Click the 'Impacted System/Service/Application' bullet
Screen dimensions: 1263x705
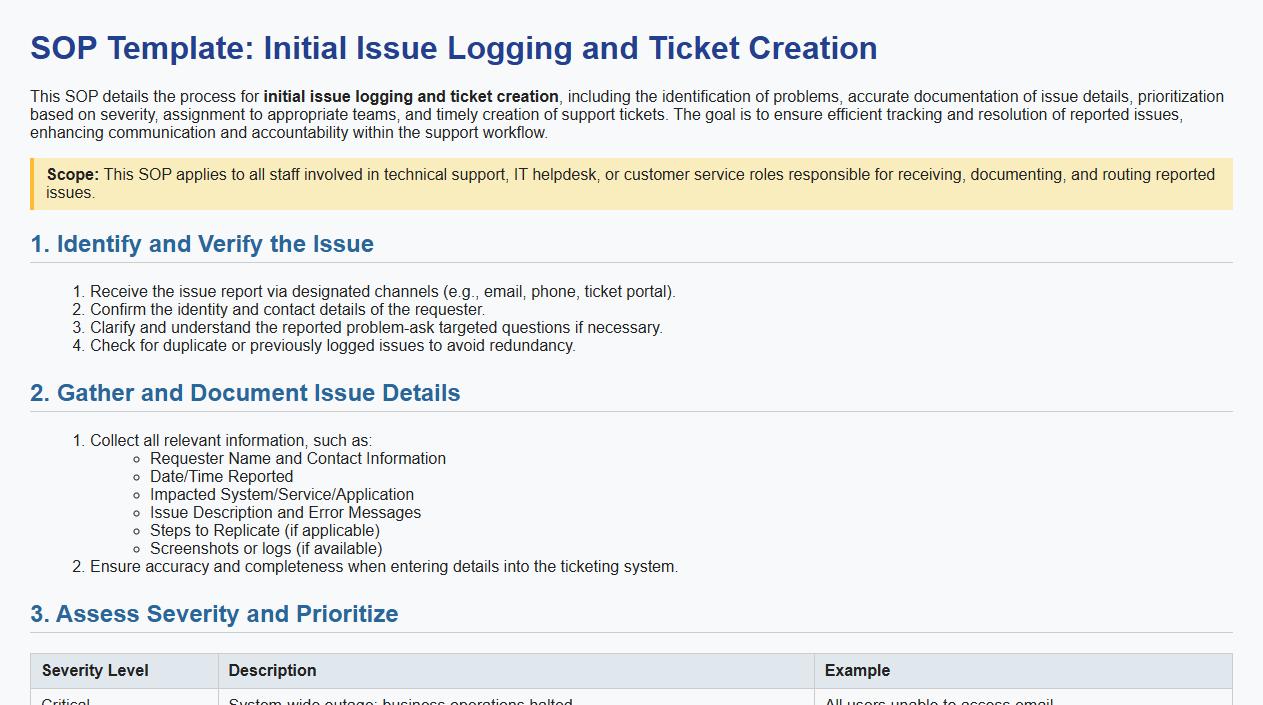[x=282, y=495]
